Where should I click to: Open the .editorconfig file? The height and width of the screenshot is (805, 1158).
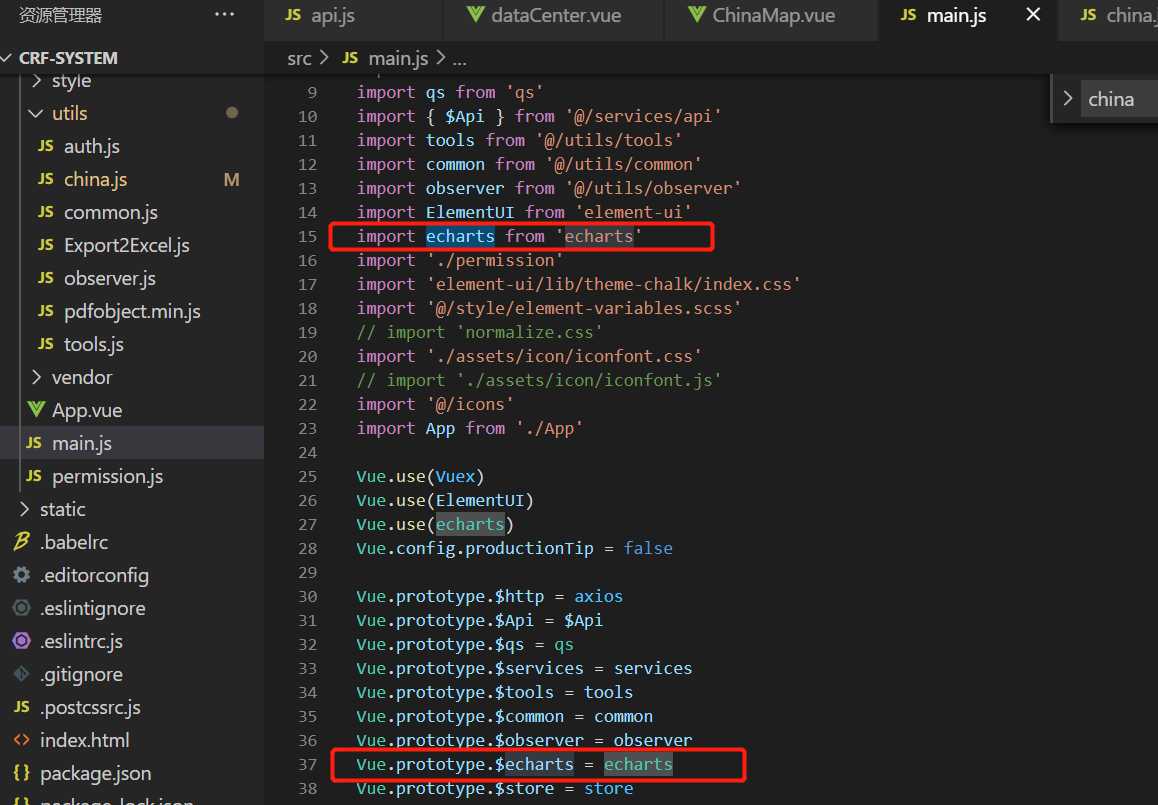tap(94, 575)
